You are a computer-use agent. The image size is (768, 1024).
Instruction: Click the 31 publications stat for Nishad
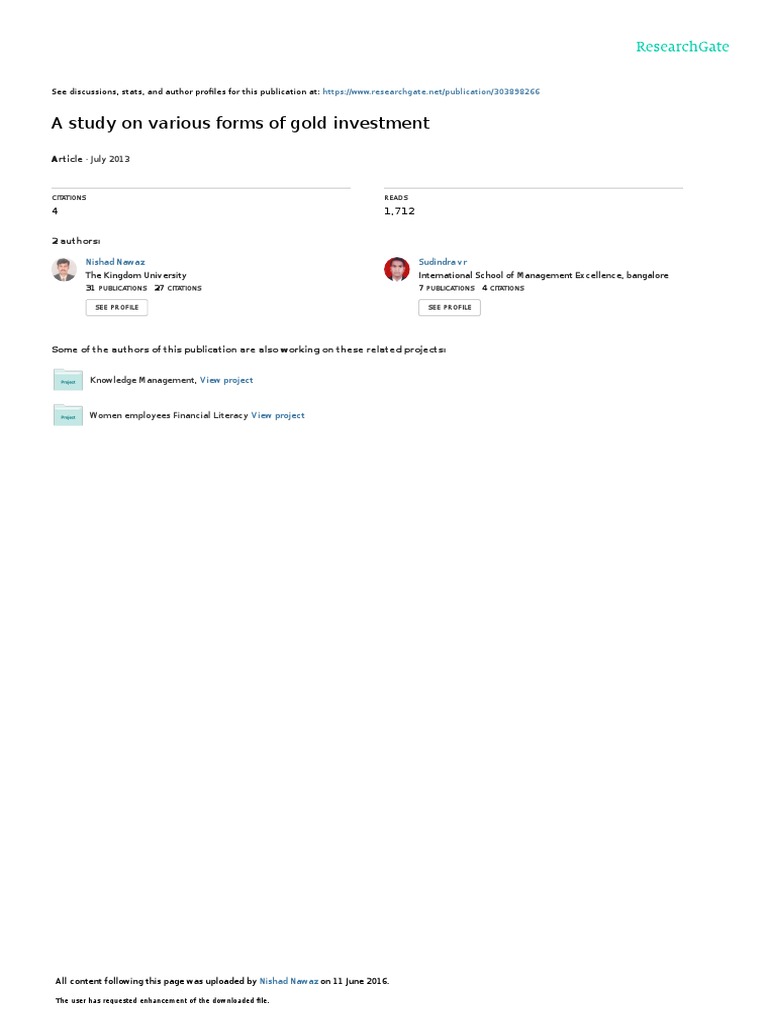tap(116, 288)
